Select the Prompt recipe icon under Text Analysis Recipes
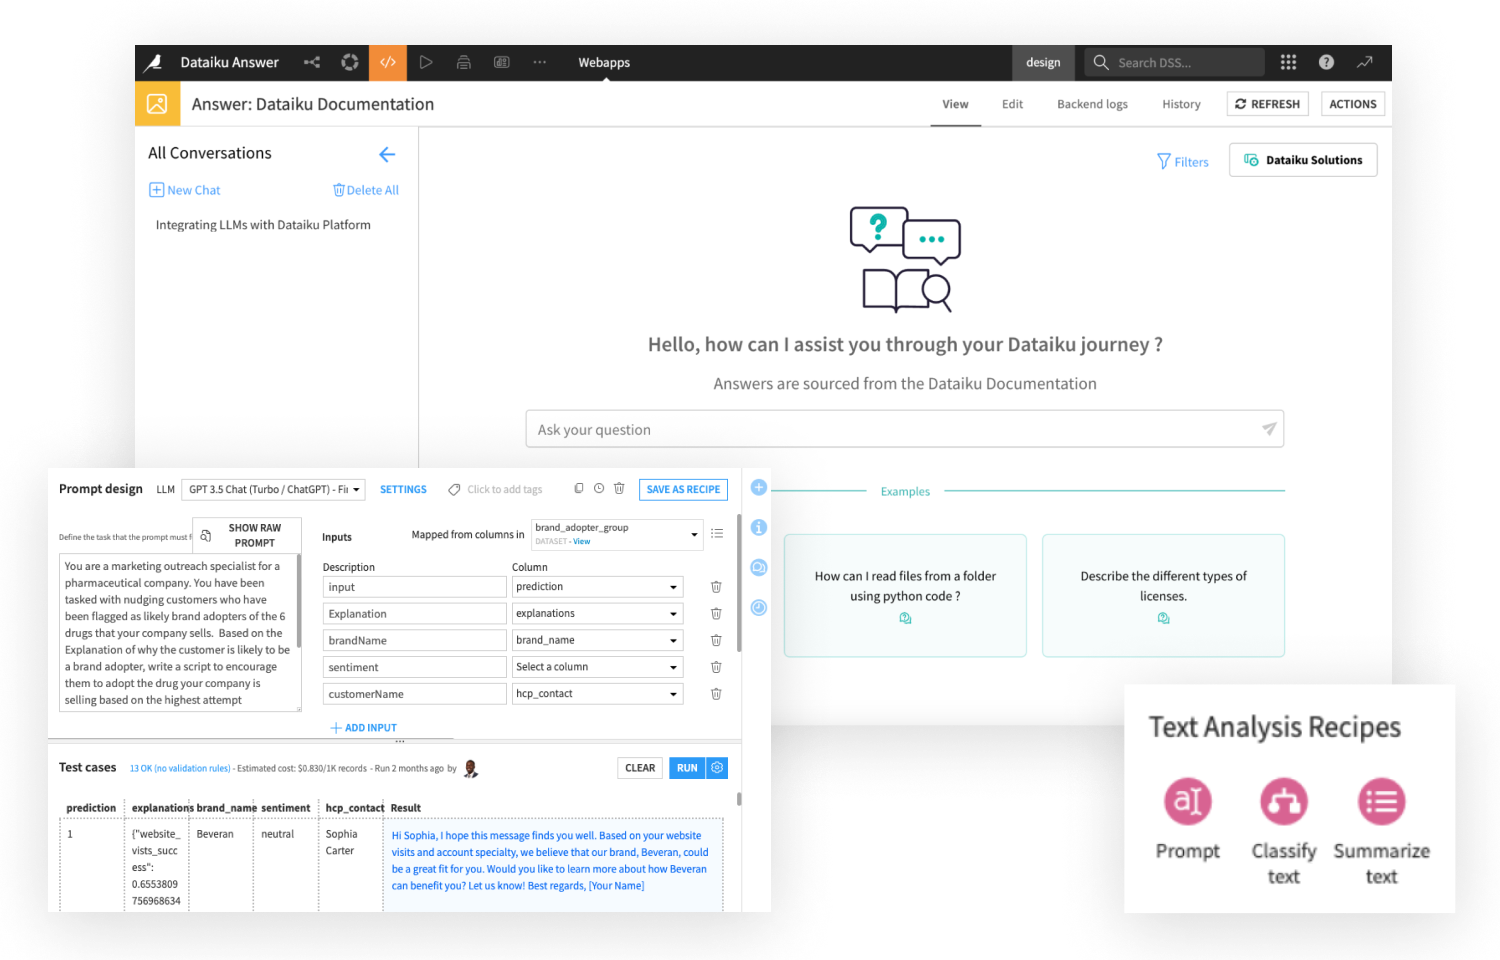Screen dimensions: 1500x960 point(1187,801)
